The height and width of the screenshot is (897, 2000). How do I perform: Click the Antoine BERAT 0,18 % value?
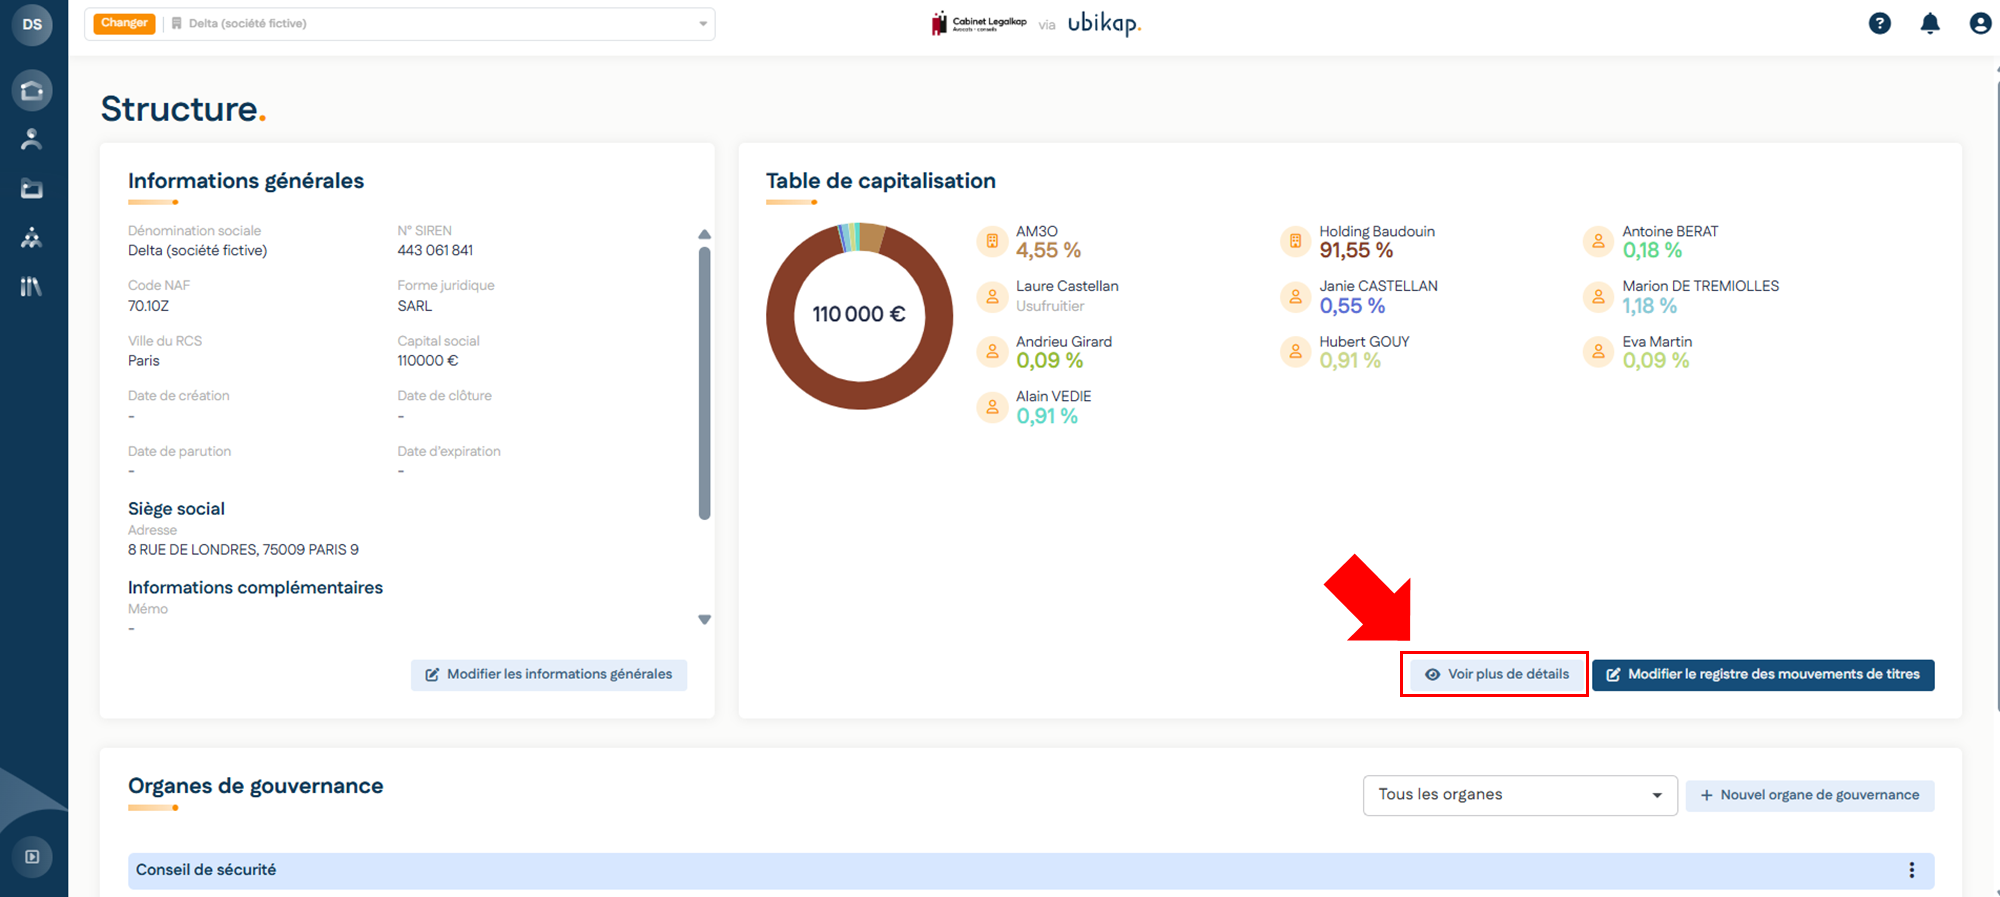click(1652, 251)
